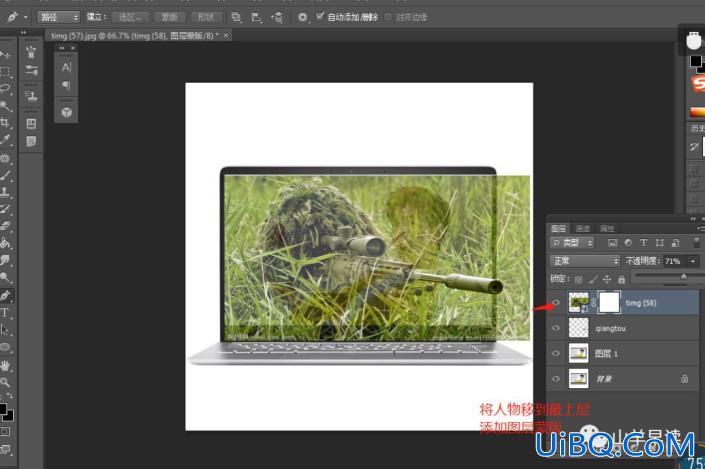Hide the 背景 layer

tap(556, 379)
